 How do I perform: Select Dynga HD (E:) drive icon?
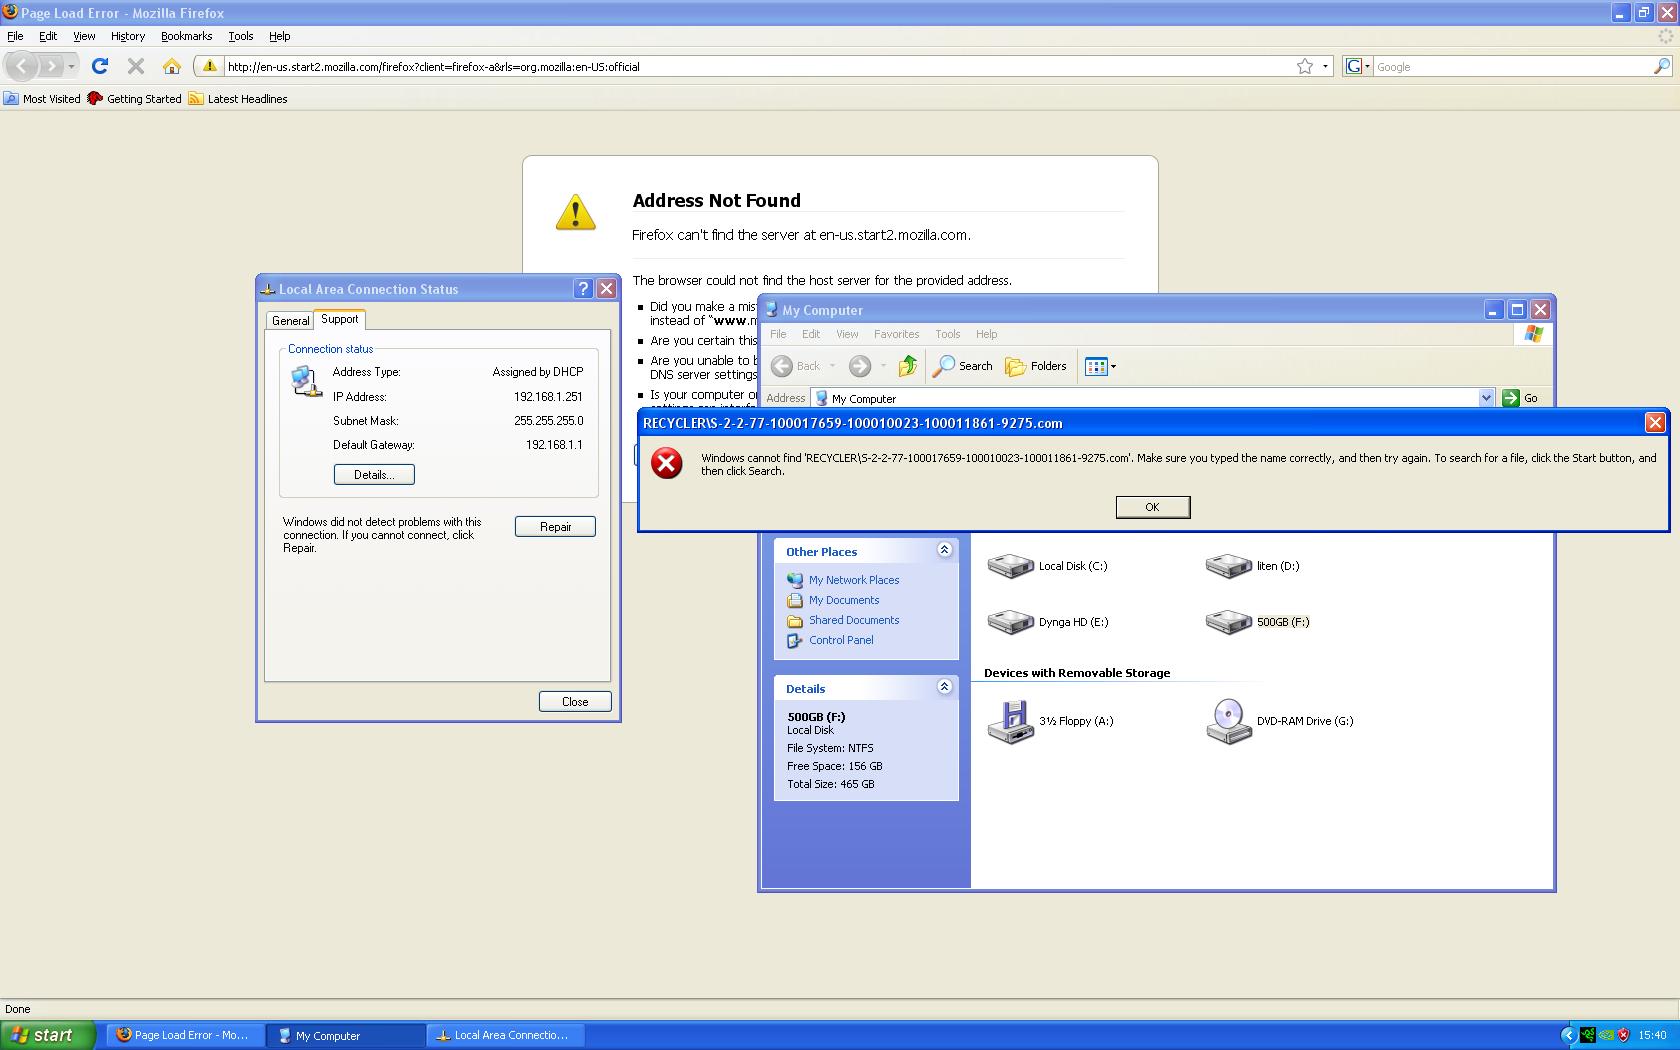click(1010, 622)
